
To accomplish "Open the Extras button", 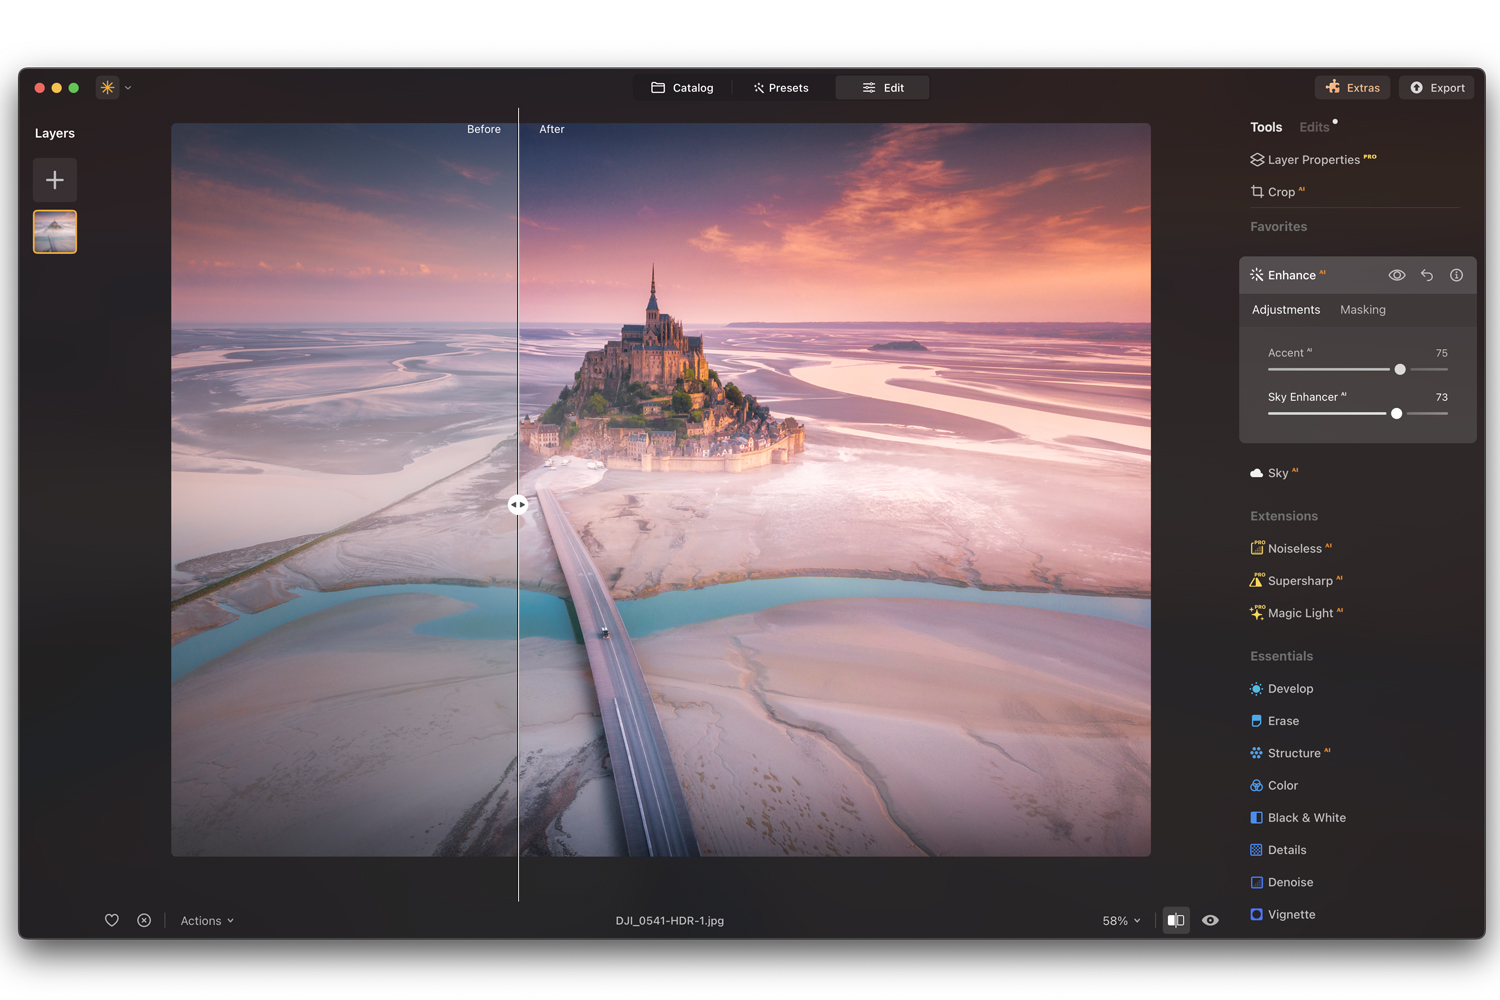I will [1352, 88].
